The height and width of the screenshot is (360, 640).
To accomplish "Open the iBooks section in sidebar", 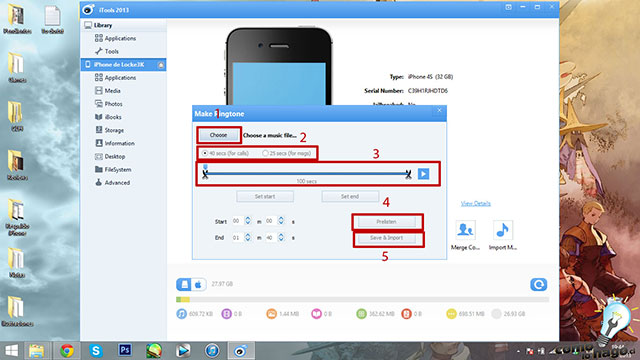I will pyautogui.click(x=108, y=117).
